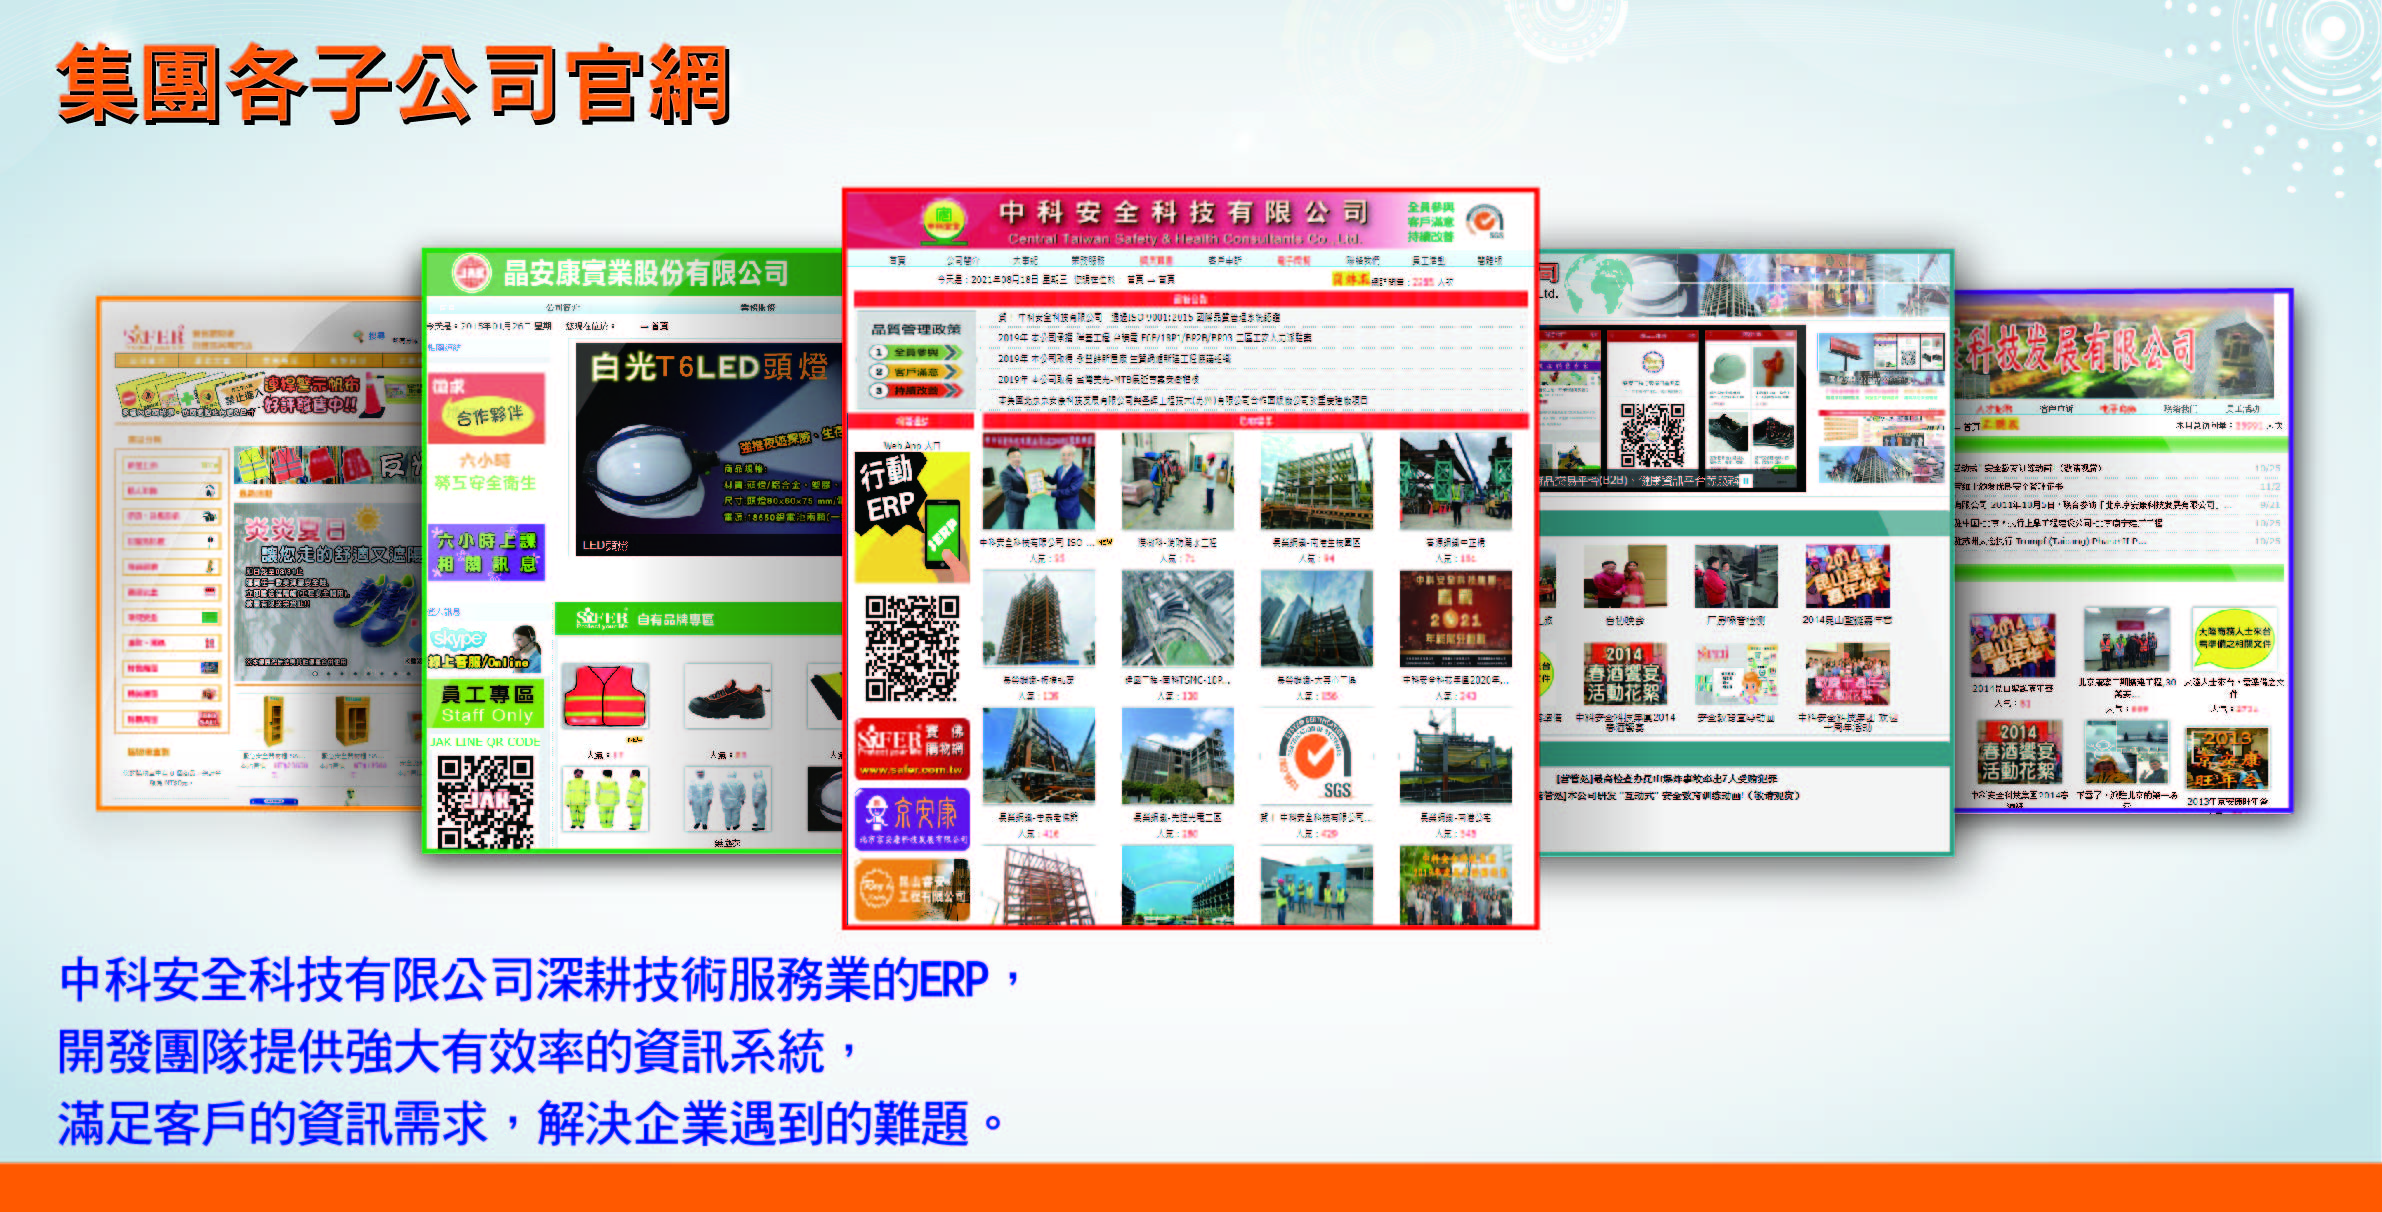Screen dimensions: 2382x1212
Task: Open the orange company banner below 京安康
Action: (x=912, y=889)
